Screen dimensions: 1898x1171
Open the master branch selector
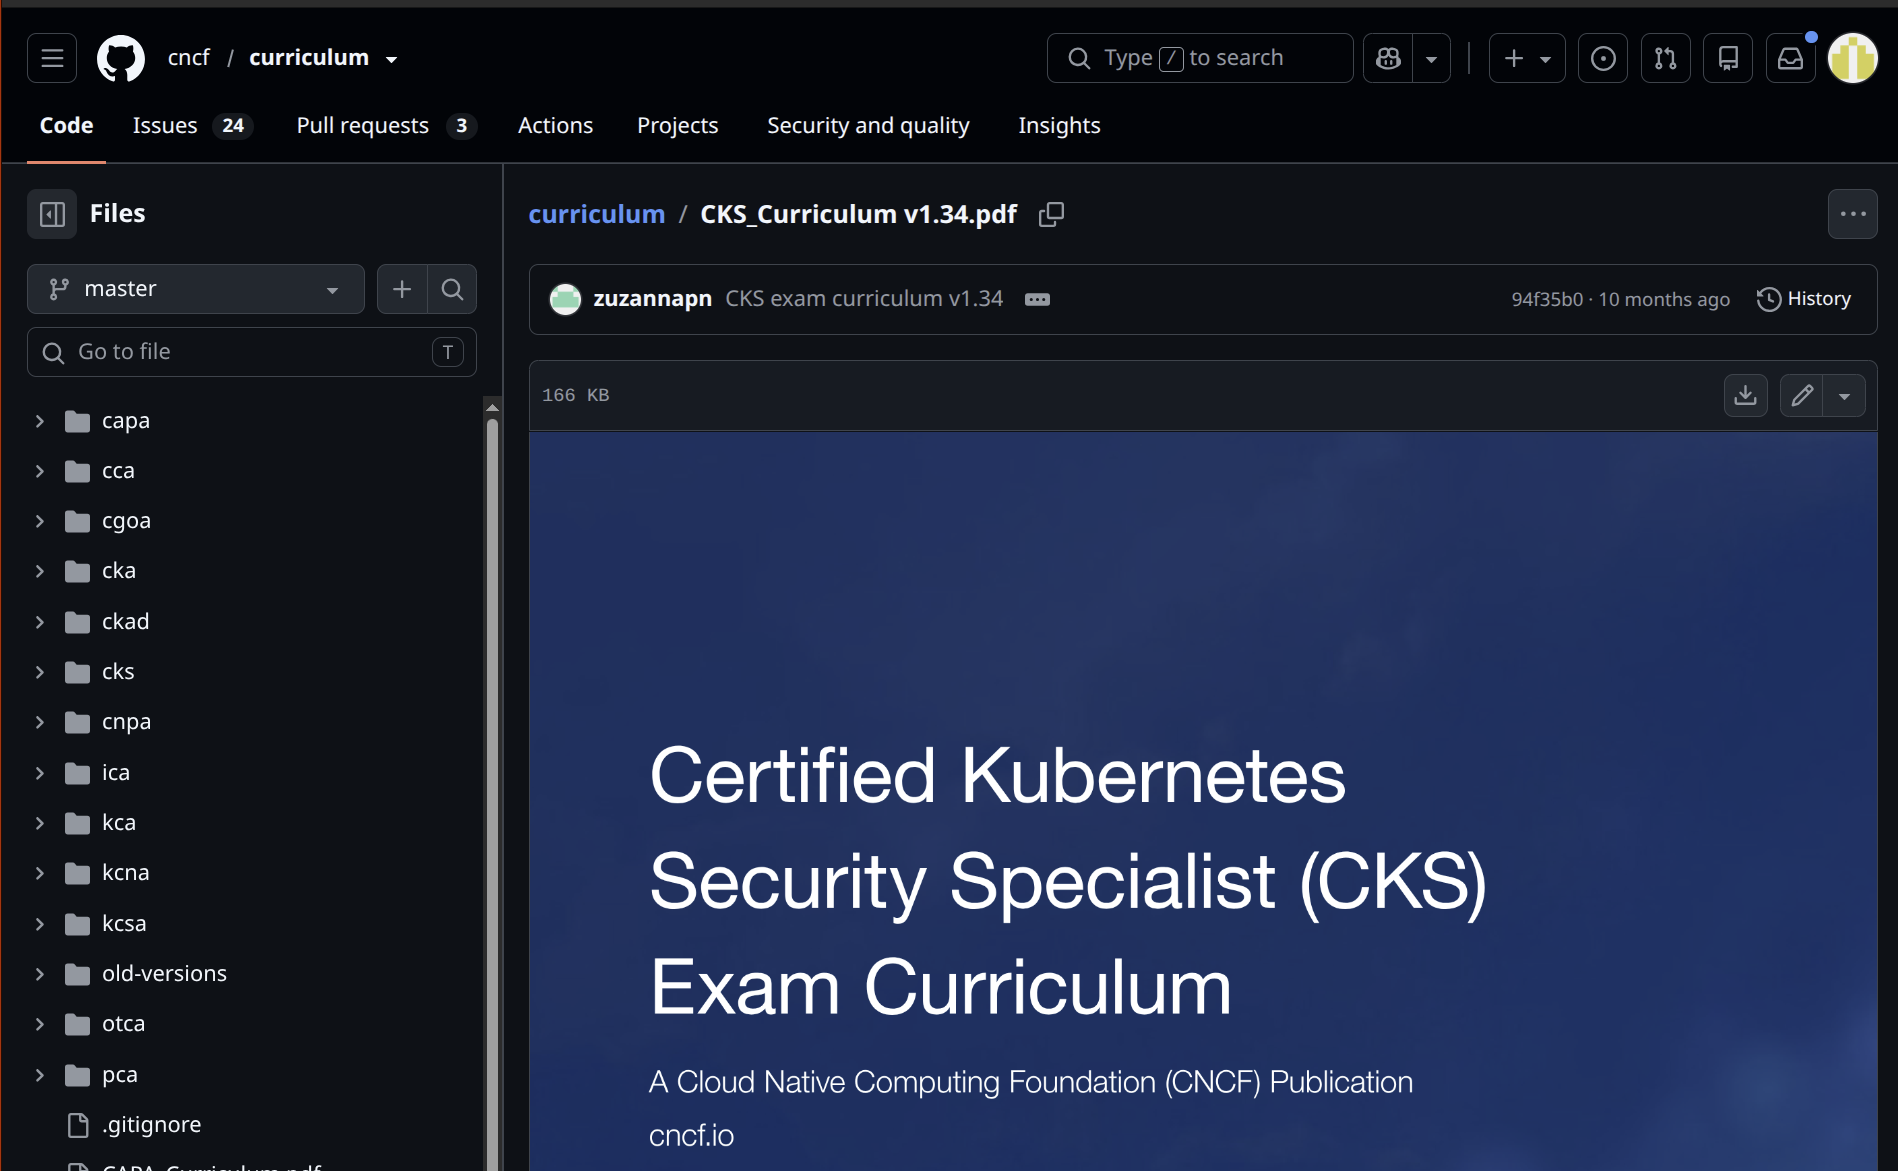tap(196, 289)
